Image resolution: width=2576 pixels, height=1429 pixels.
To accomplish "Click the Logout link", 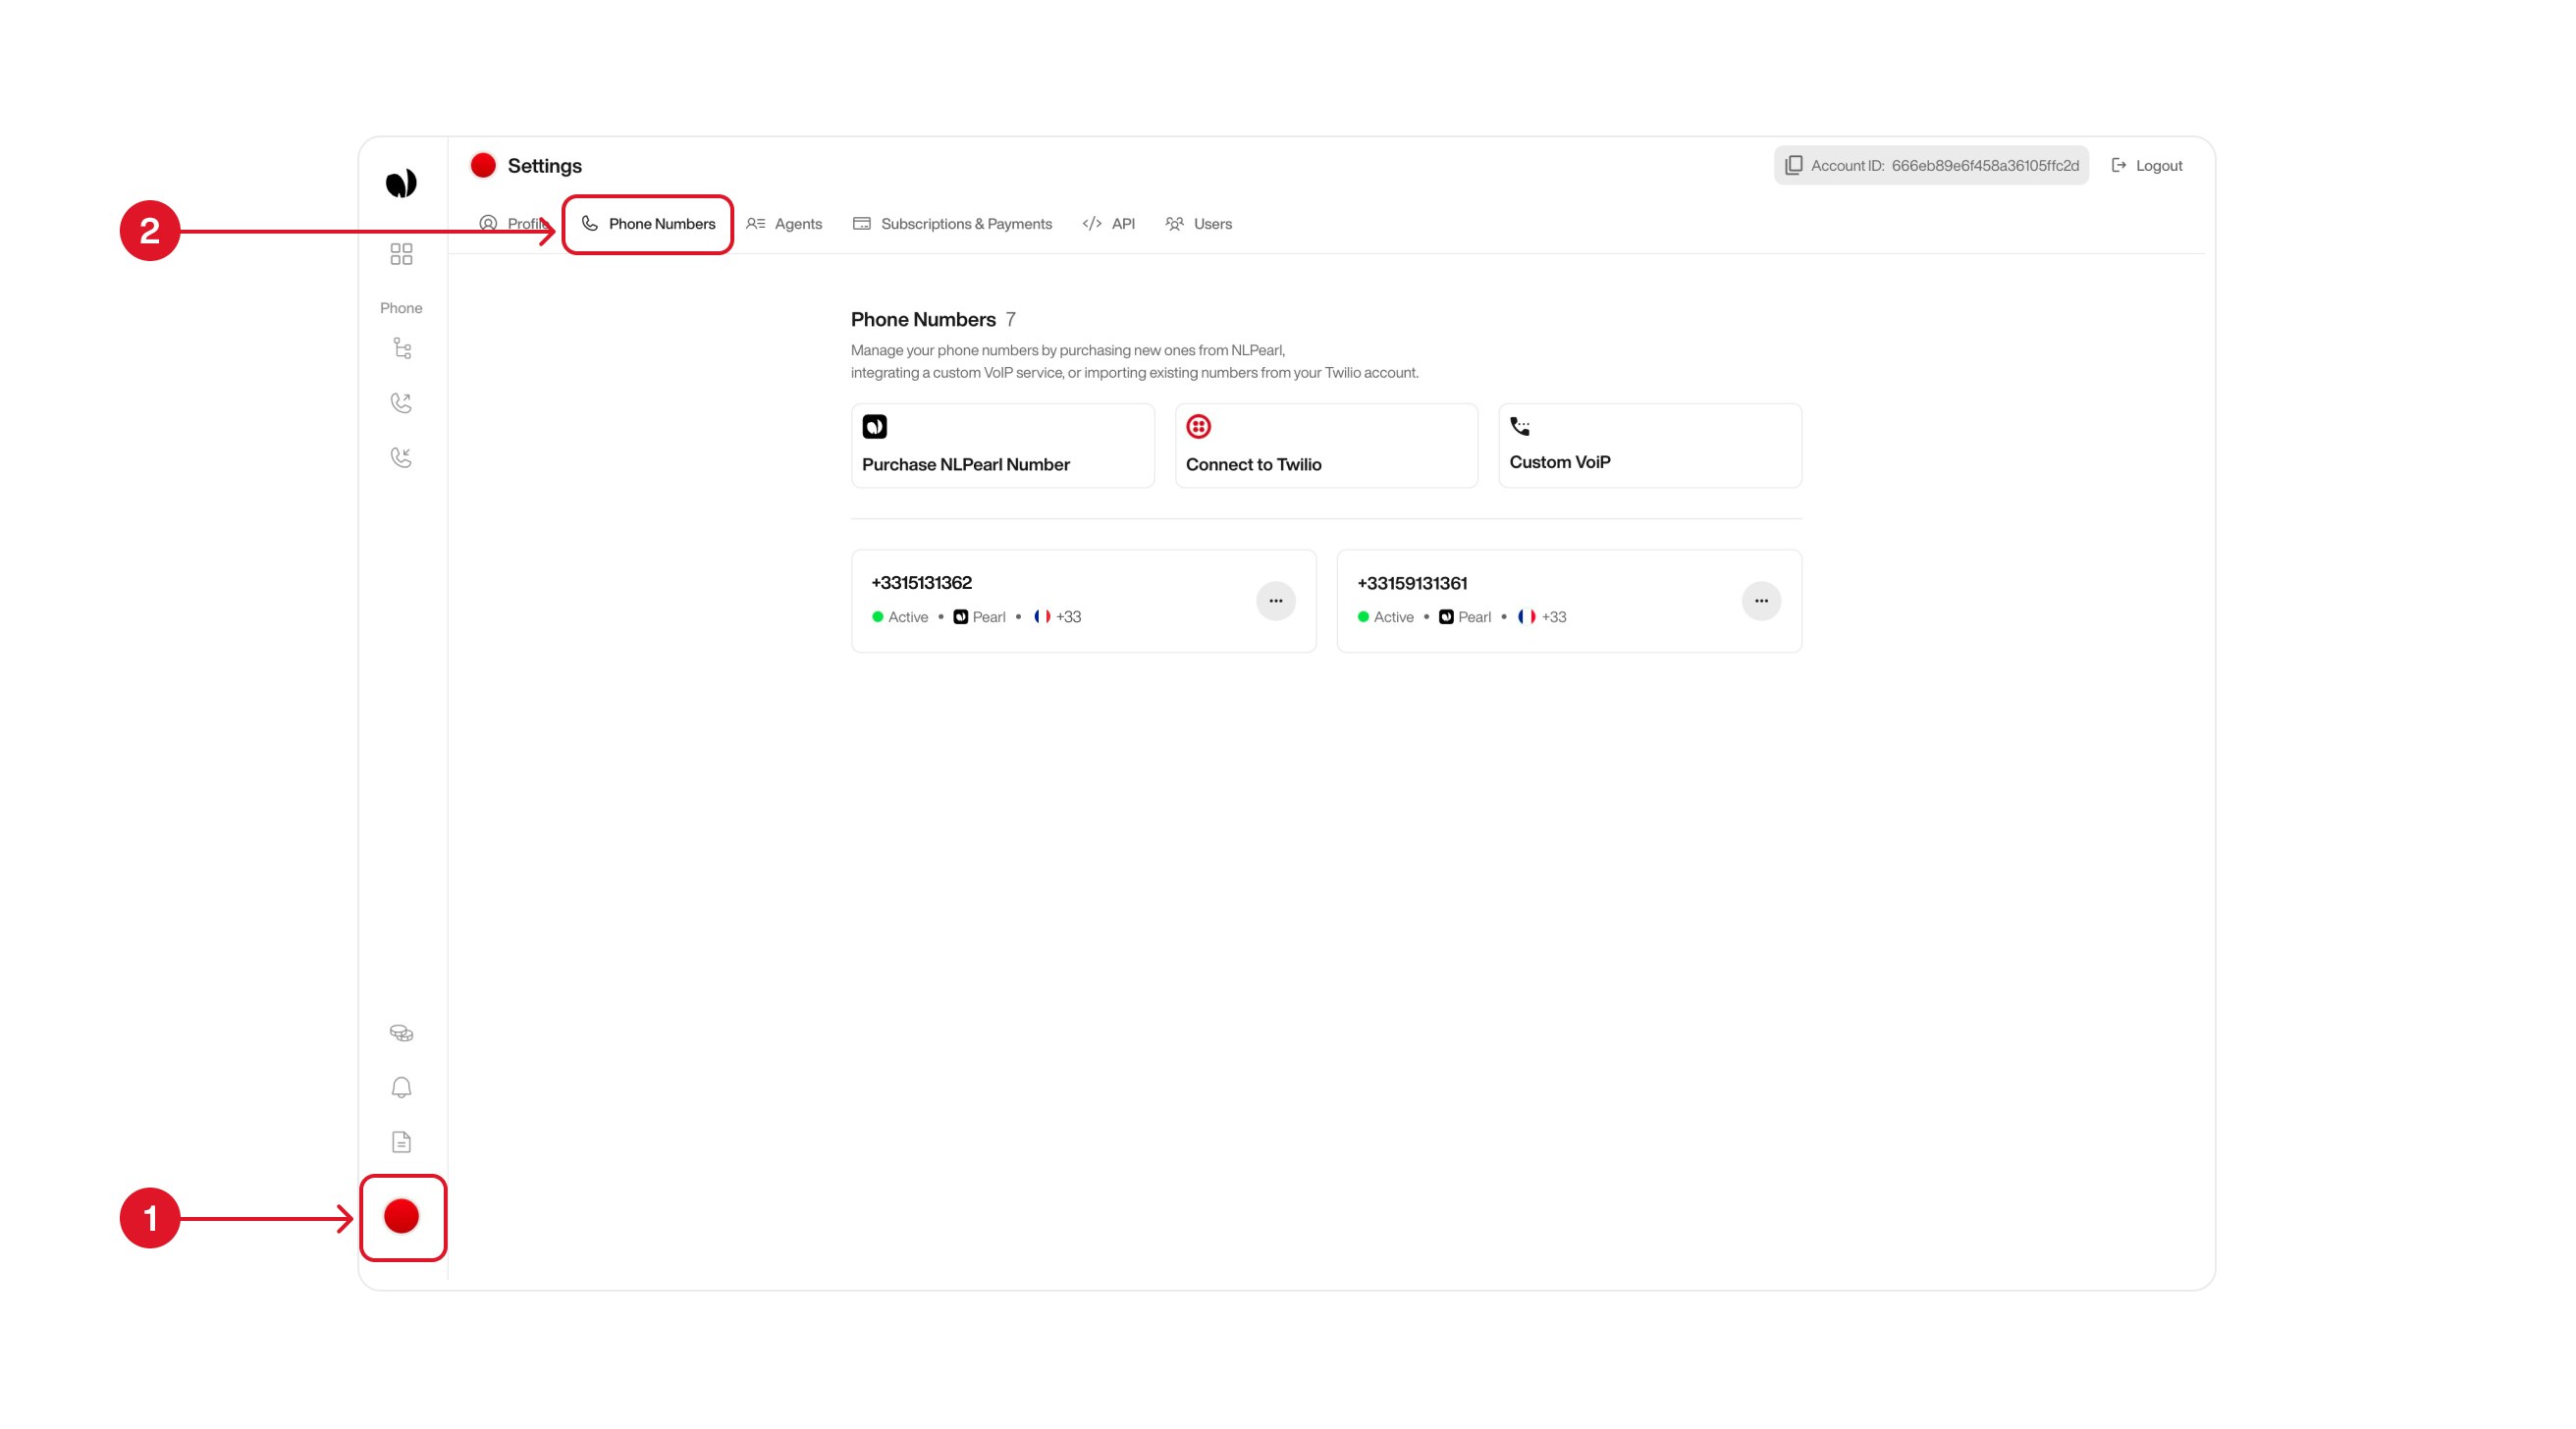I will tap(2146, 165).
